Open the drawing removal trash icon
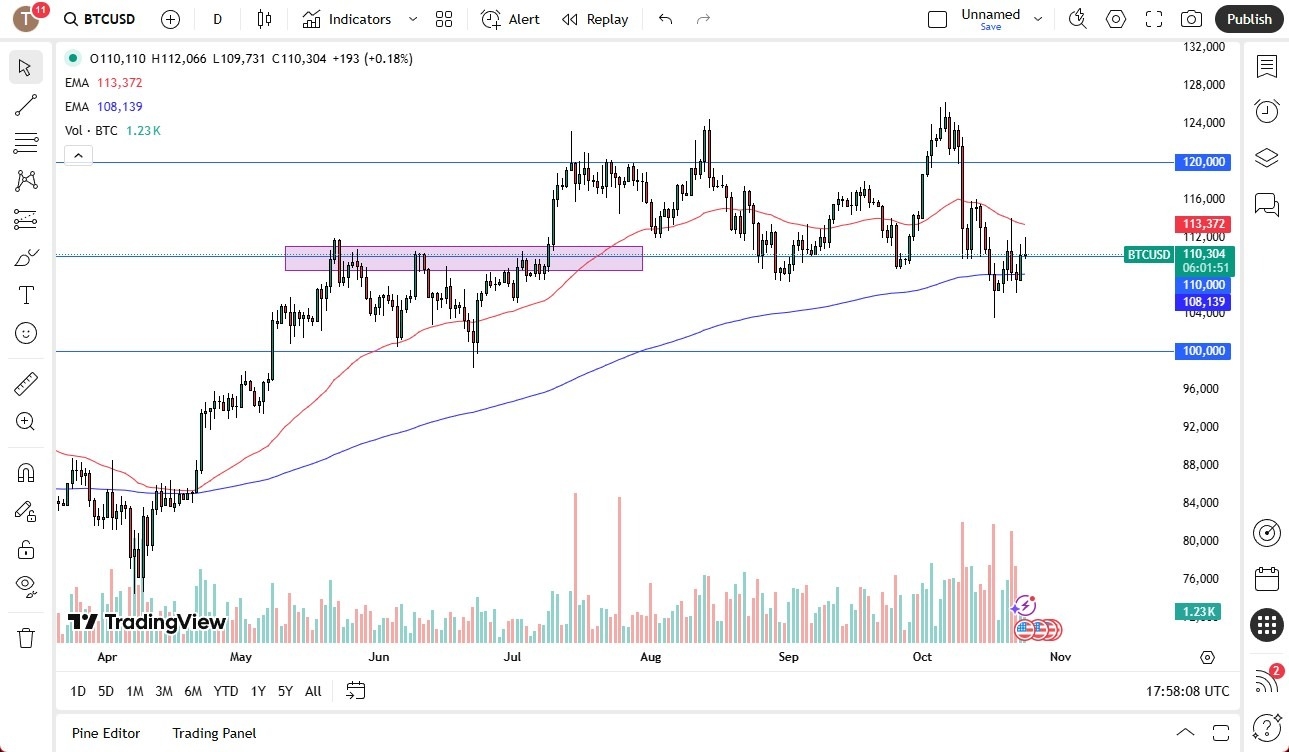Image resolution: width=1289 pixels, height=752 pixels. coord(25,637)
